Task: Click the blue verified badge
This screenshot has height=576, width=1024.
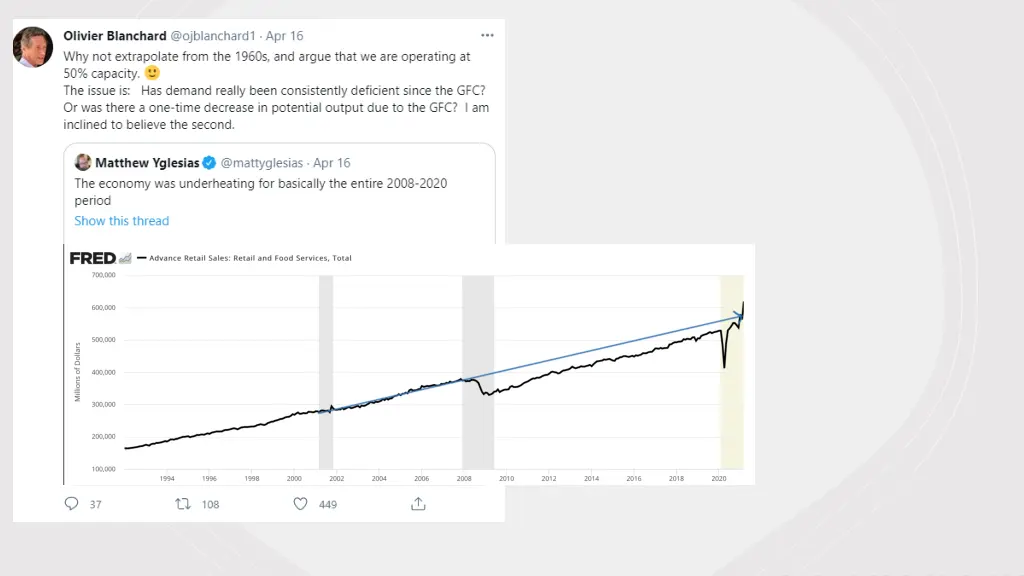Action: [x=209, y=163]
